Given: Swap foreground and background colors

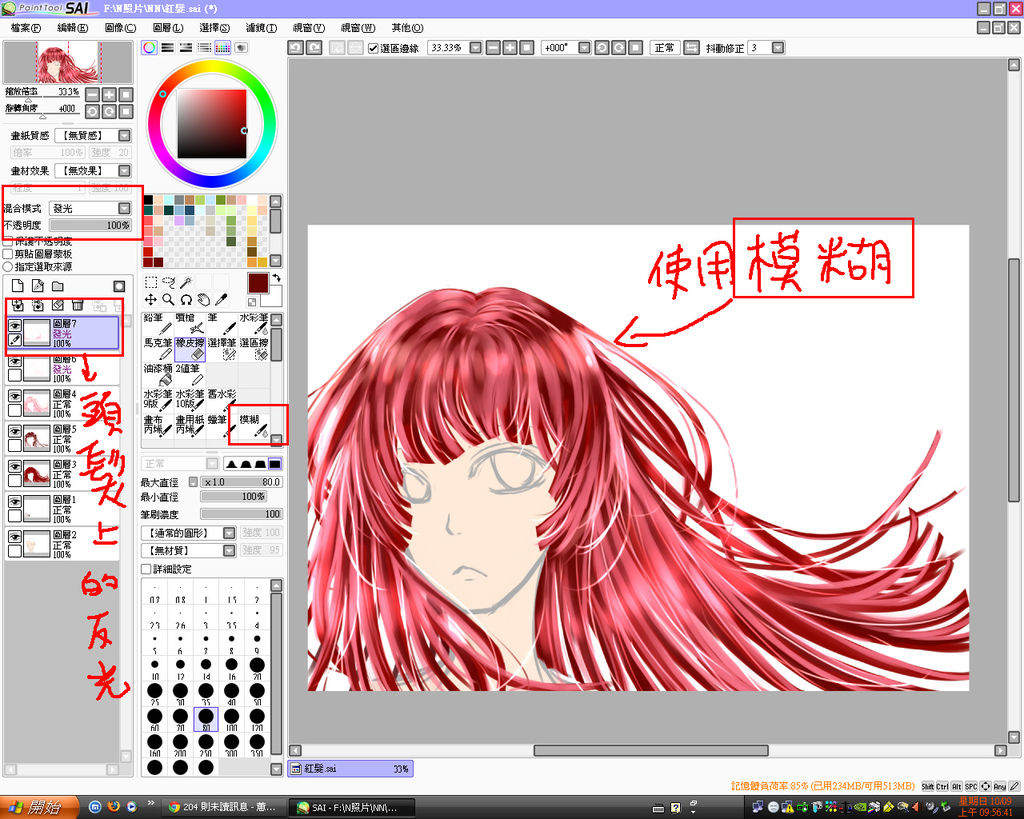Looking at the screenshot, I should click(x=276, y=278).
